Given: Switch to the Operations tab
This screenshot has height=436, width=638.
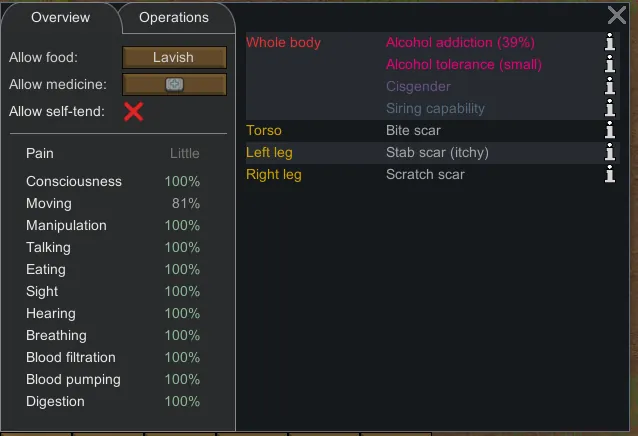Looking at the screenshot, I should pos(174,17).
